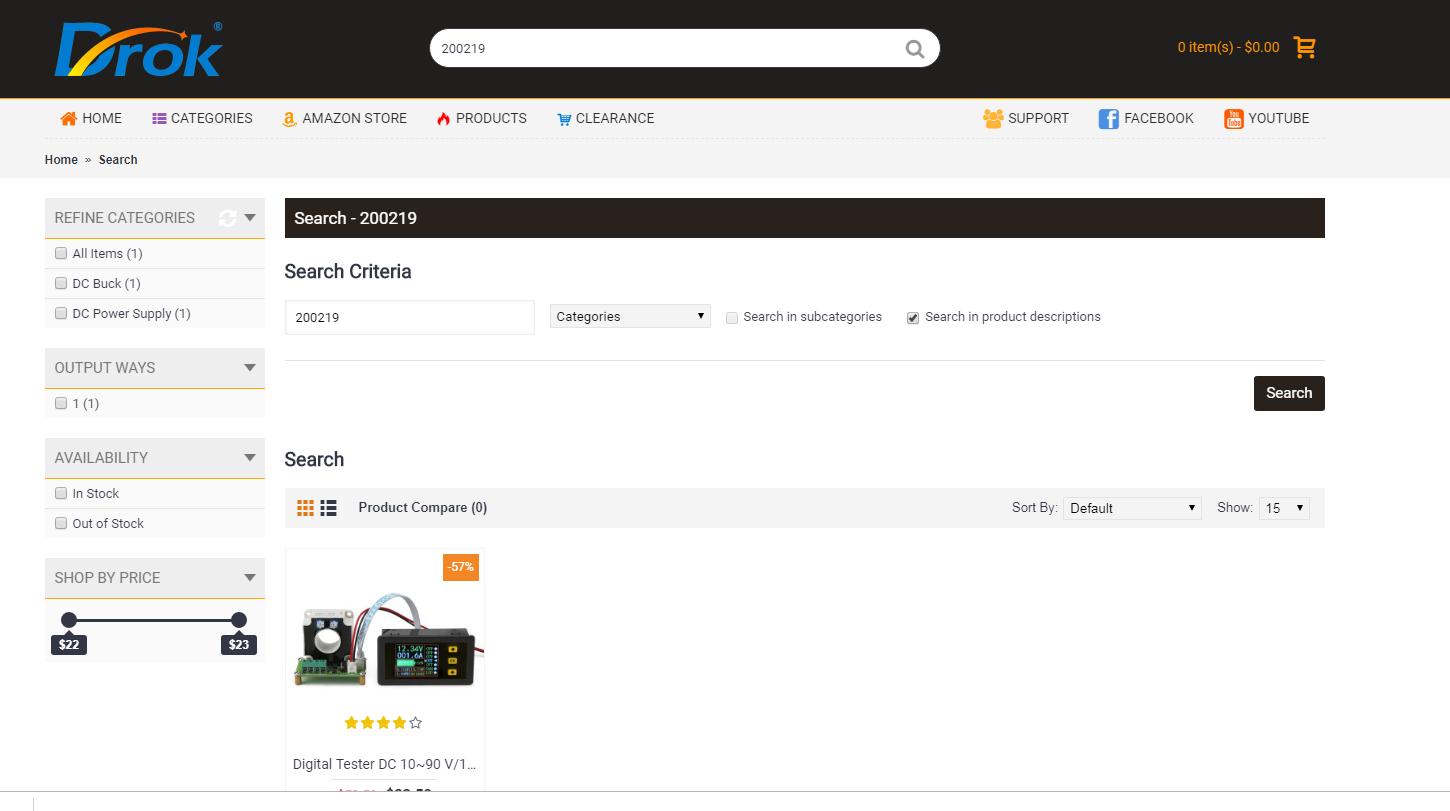Open the Clearance menu item
This screenshot has width=1450, height=811.
click(x=605, y=118)
